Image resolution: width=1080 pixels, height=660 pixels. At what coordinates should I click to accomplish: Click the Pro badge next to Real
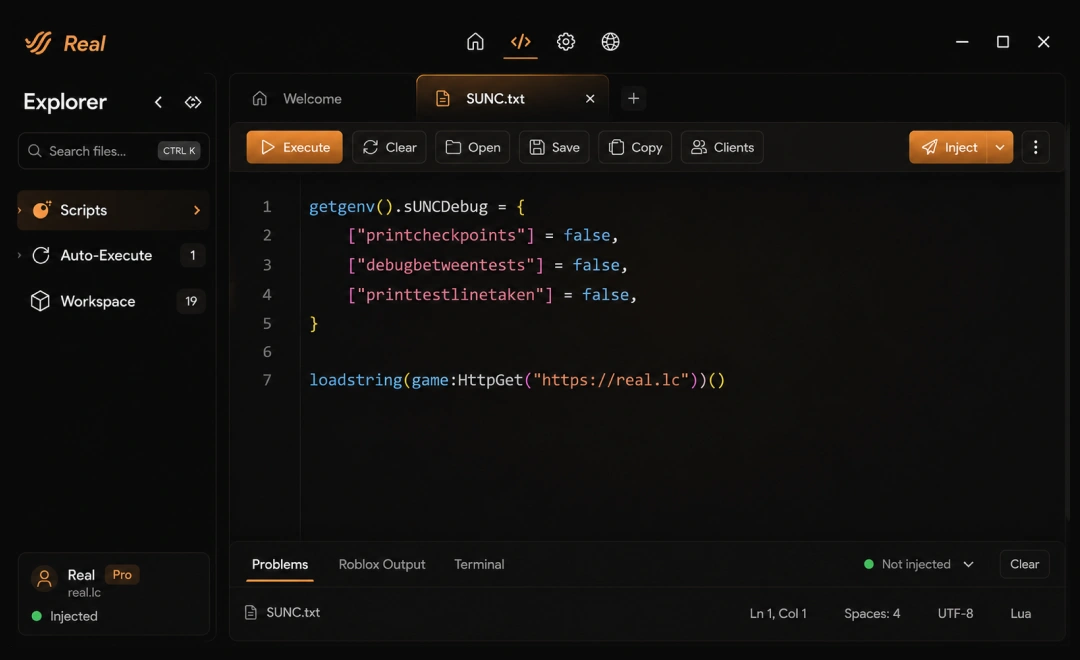tap(122, 575)
